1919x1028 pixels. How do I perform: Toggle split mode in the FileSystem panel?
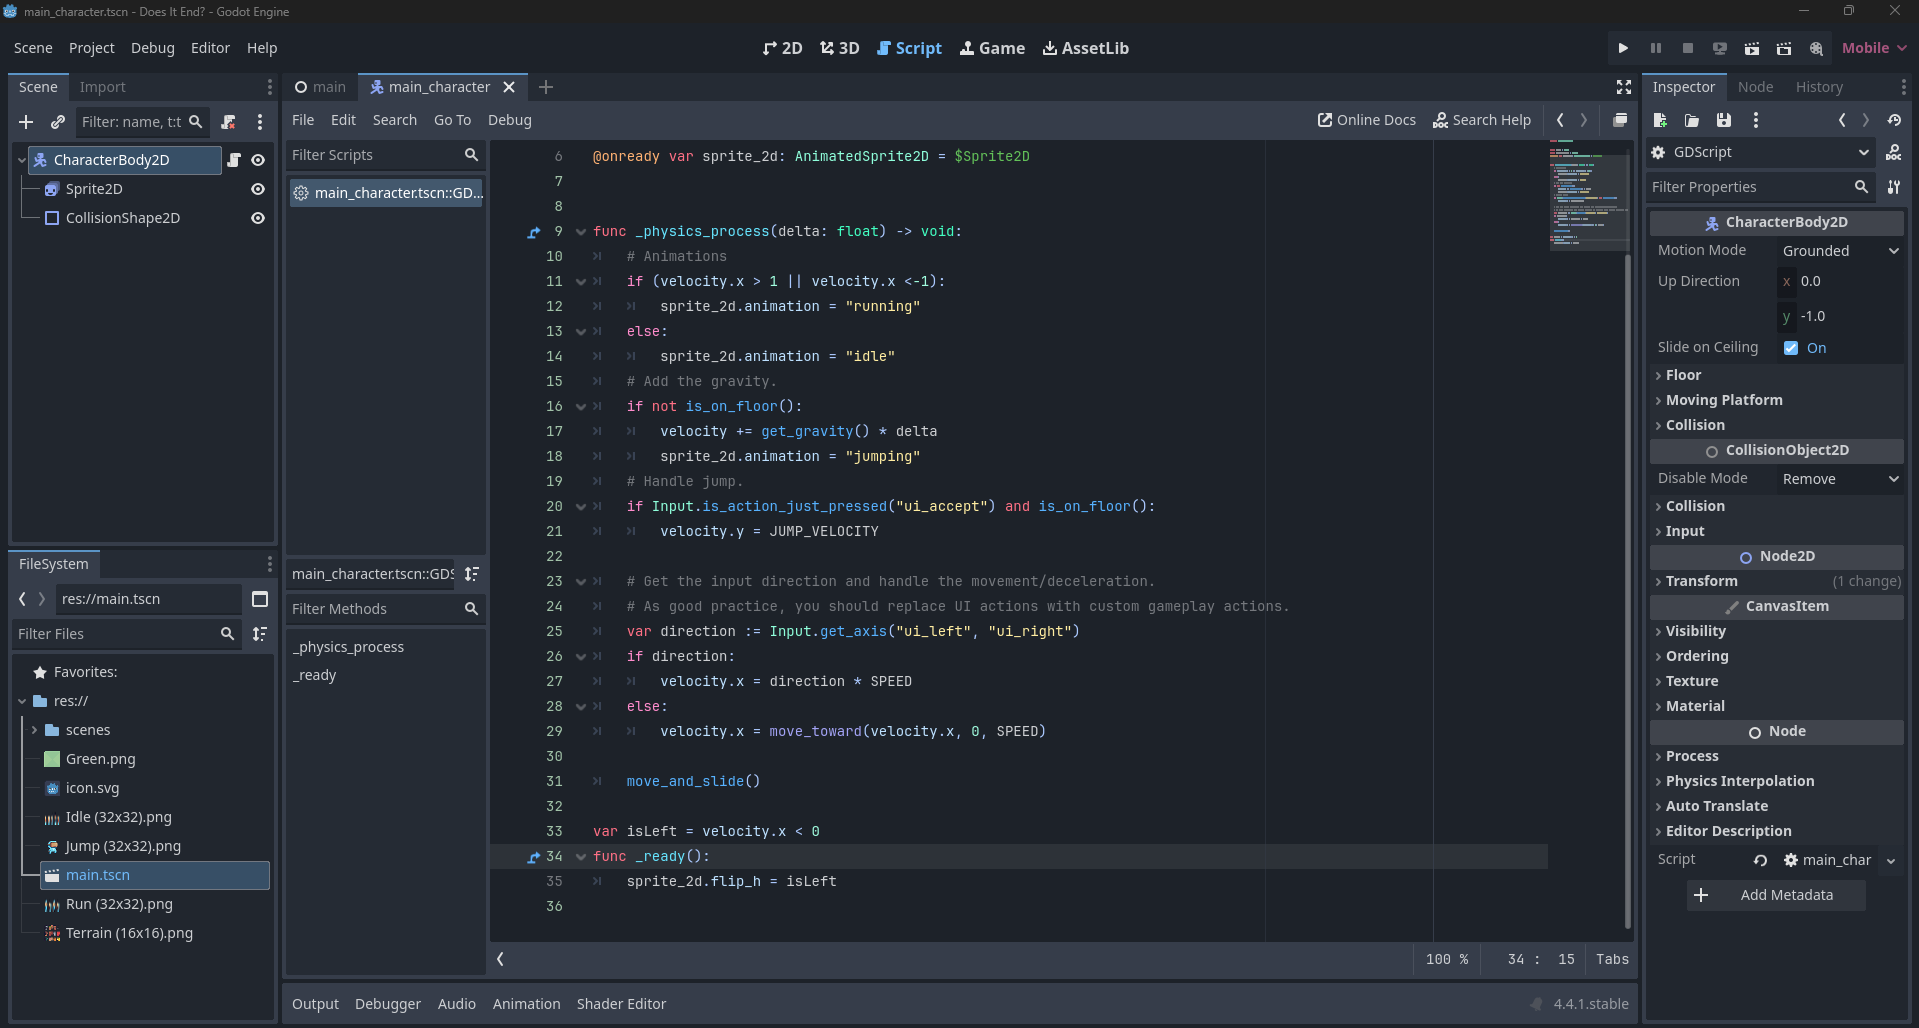[x=260, y=599]
